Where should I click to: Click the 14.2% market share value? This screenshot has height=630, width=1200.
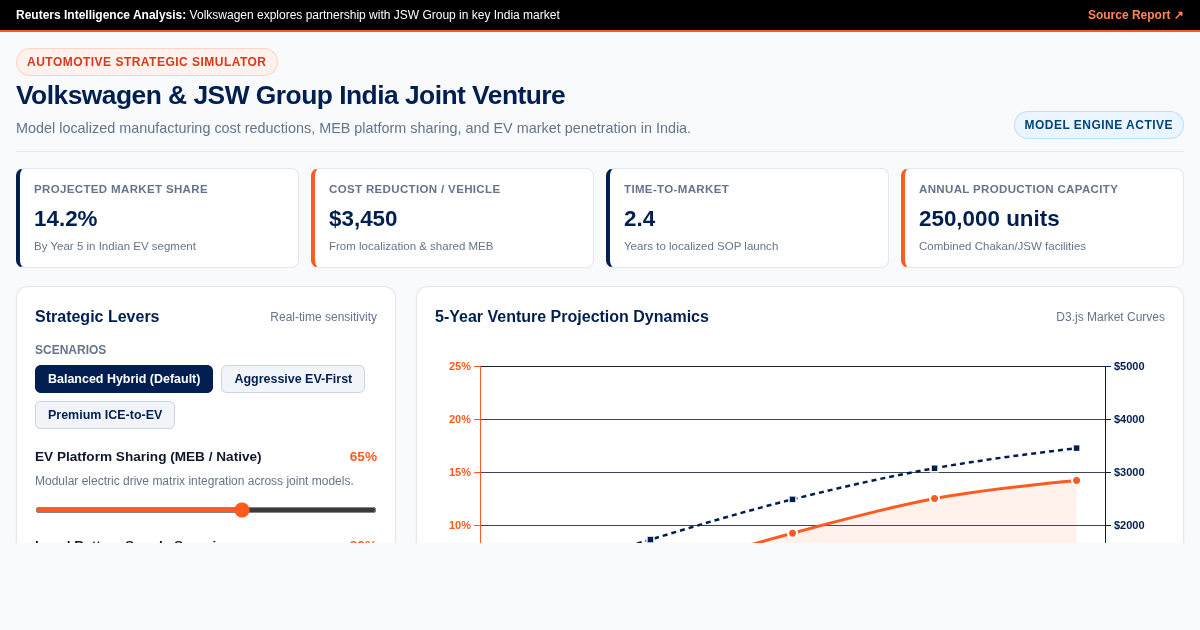point(66,218)
